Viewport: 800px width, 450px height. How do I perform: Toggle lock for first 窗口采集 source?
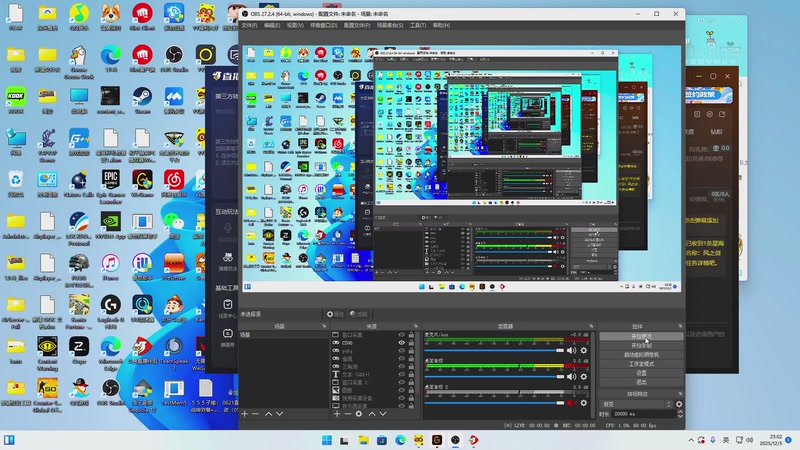pyautogui.click(x=411, y=335)
